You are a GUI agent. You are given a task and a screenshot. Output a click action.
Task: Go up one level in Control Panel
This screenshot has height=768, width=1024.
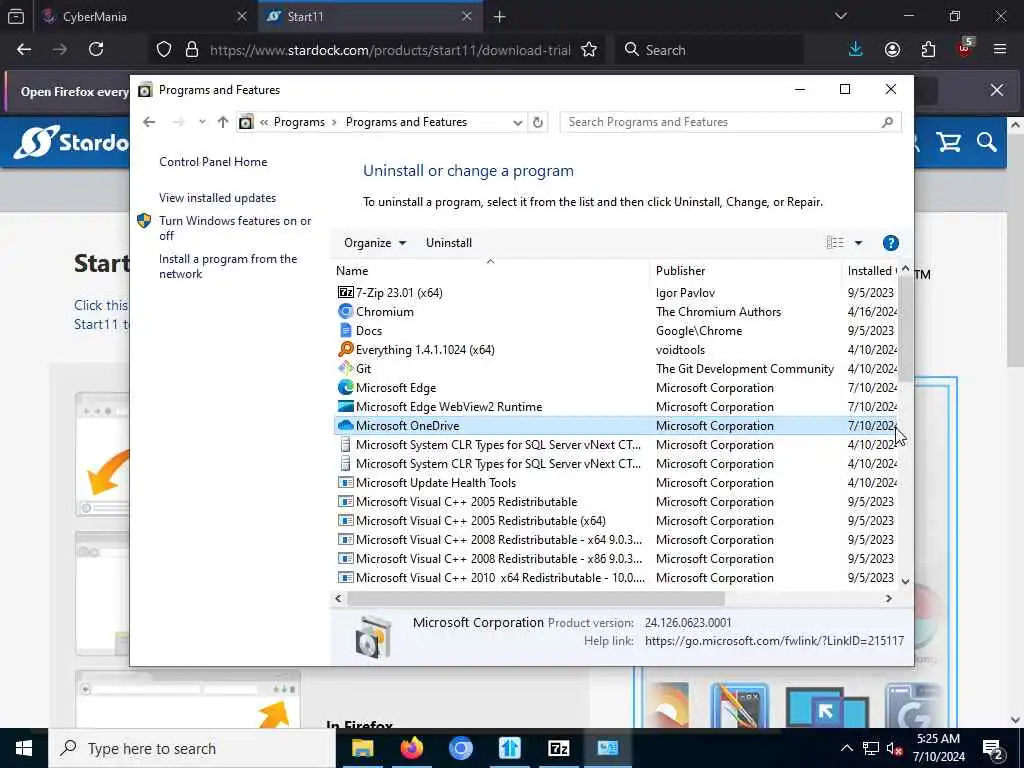223,122
